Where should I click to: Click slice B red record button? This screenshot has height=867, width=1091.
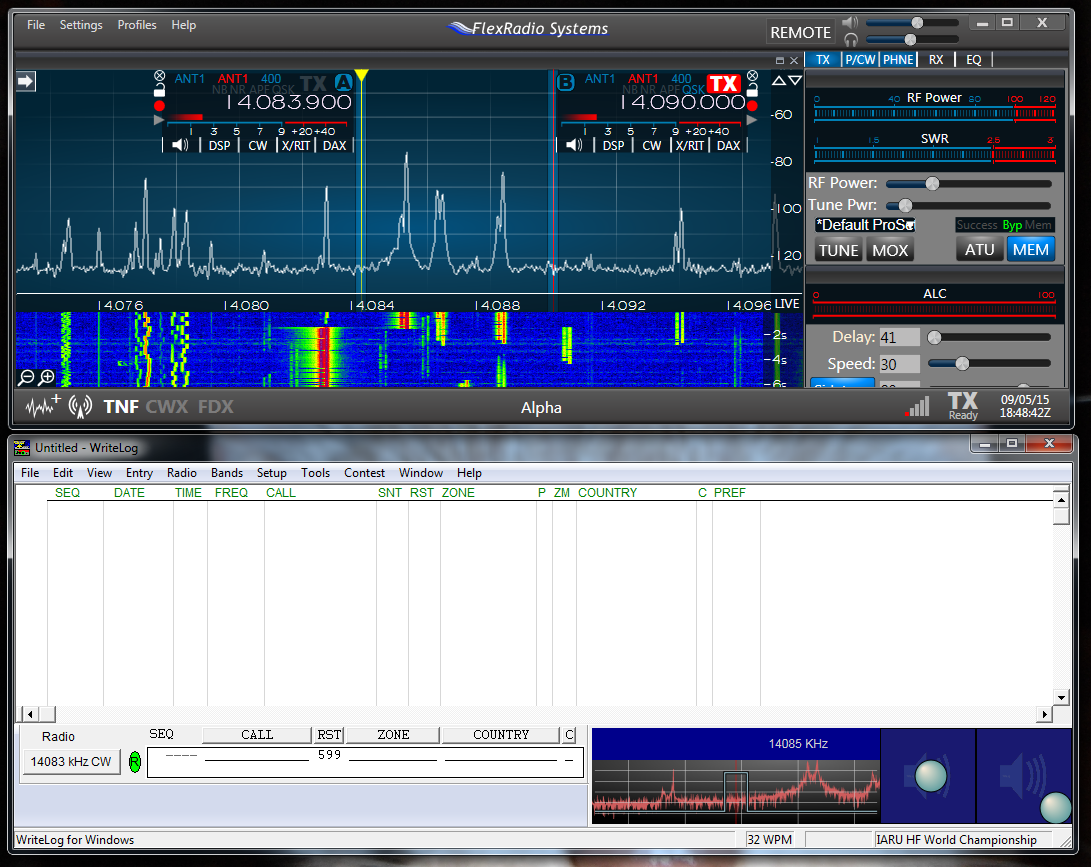point(752,106)
